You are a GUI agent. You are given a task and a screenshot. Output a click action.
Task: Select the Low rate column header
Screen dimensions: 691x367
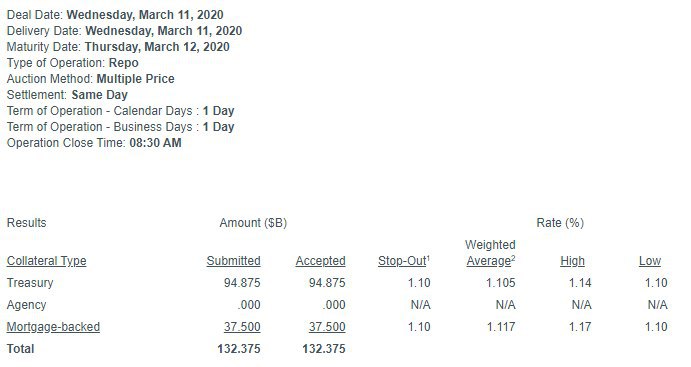coord(650,261)
